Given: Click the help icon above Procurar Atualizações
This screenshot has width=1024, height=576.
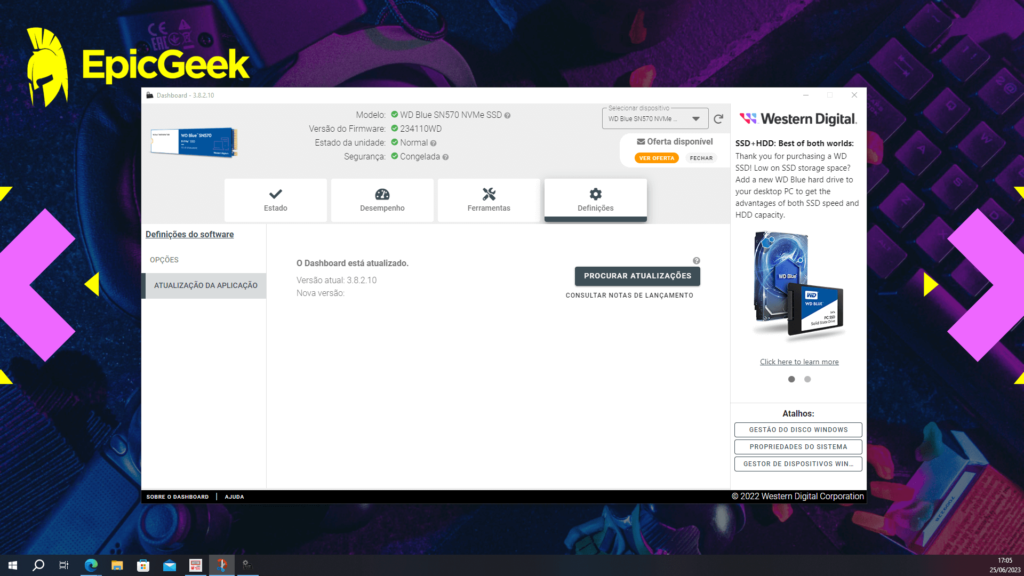Looking at the screenshot, I should point(696,260).
